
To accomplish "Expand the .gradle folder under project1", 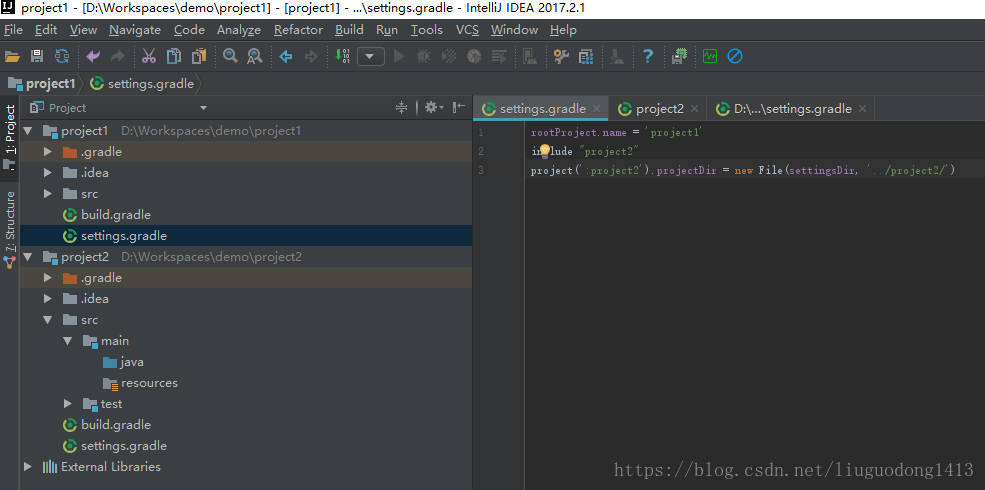I will point(48,152).
